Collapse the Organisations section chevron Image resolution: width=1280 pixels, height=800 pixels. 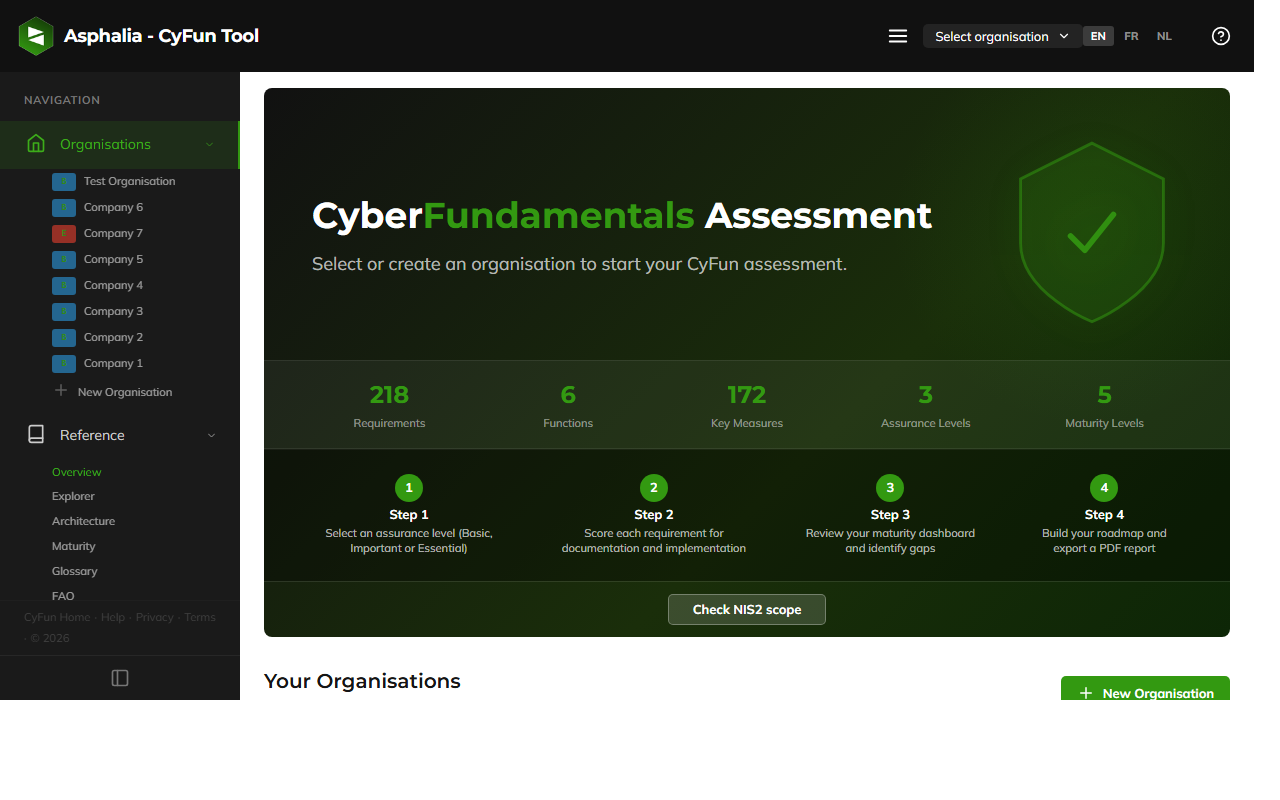[x=210, y=144]
